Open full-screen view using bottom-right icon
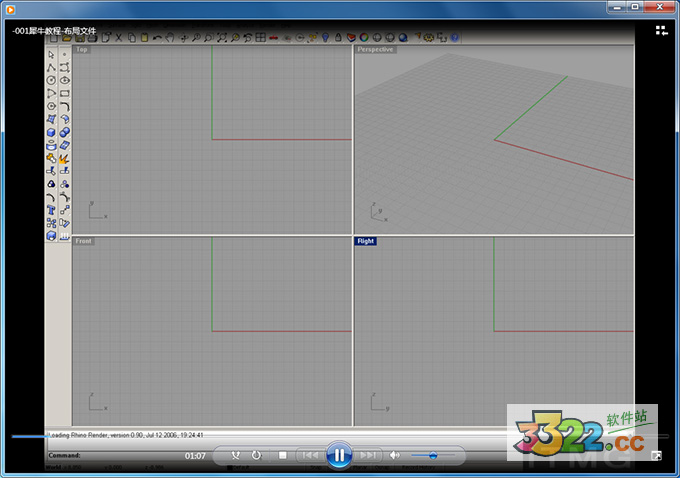This screenshot has height=478, width=680. click(657, 455)
